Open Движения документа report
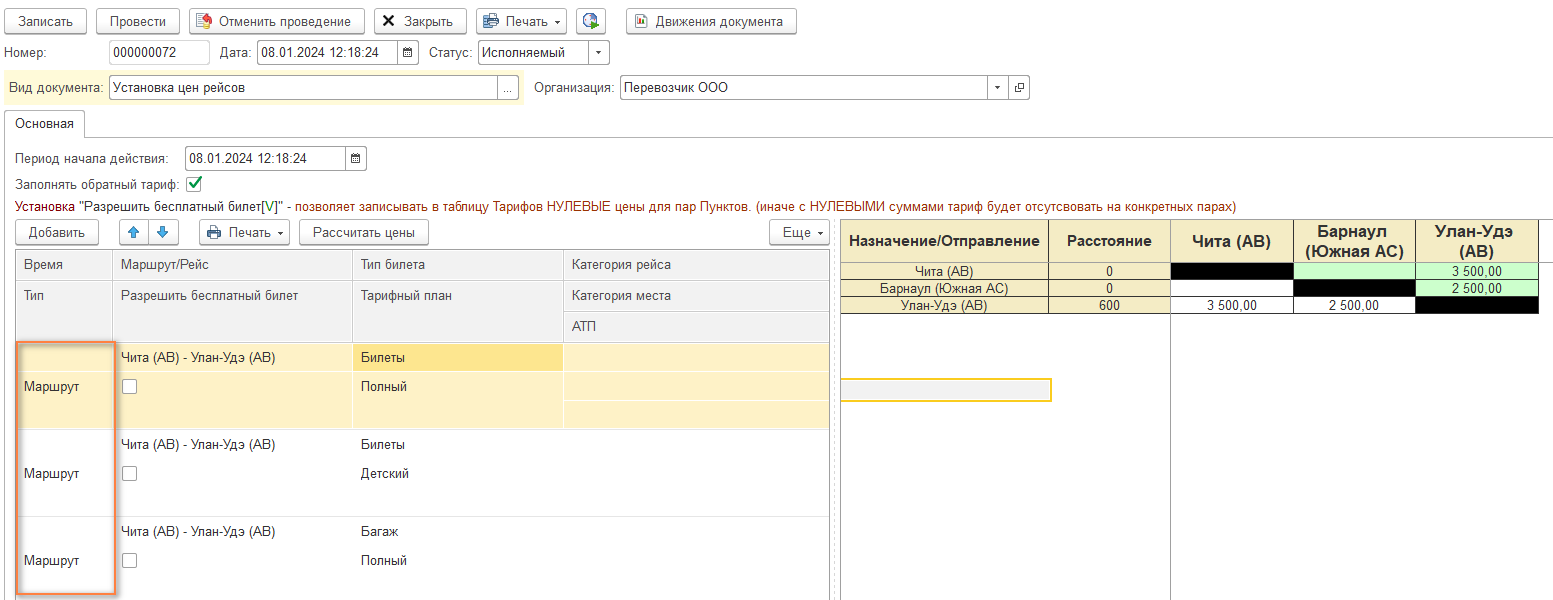1553x600 pixels. (711, 21)
